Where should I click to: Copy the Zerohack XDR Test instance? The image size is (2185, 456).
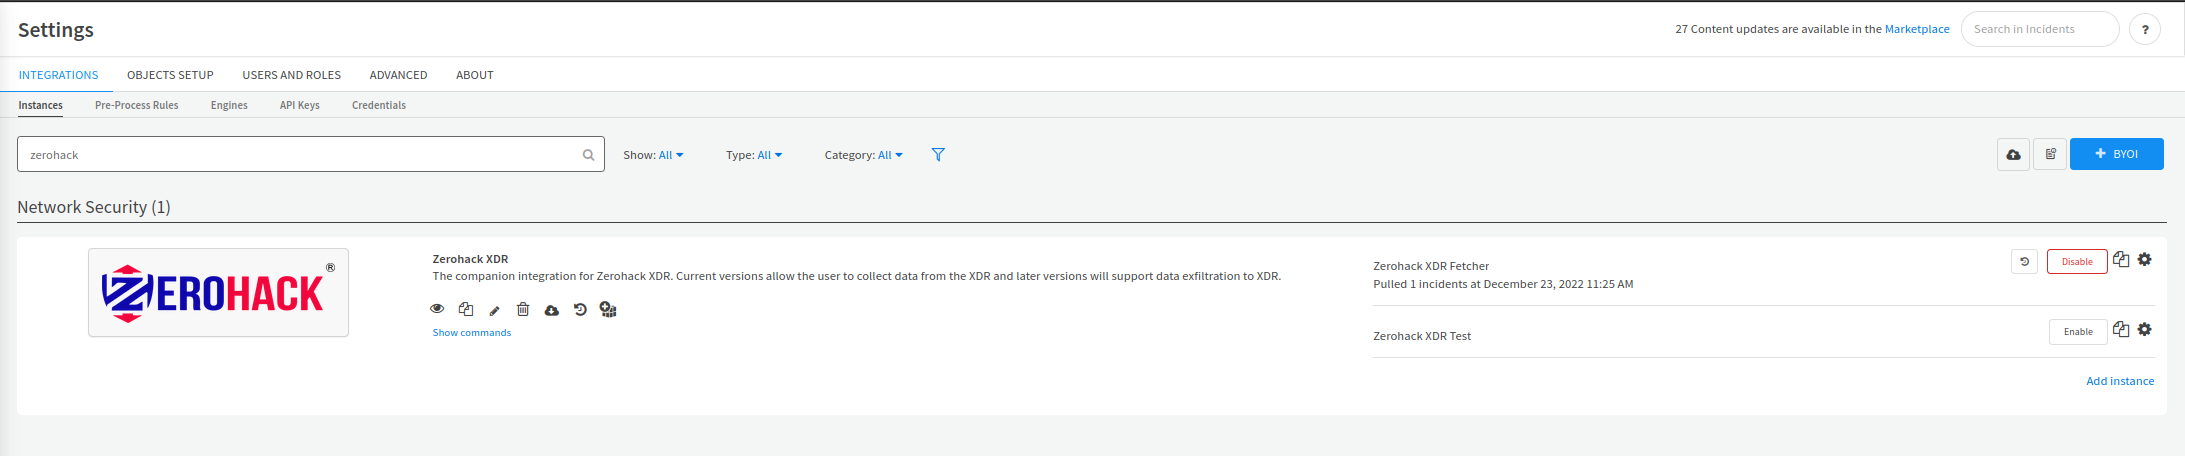point(2120,330)
